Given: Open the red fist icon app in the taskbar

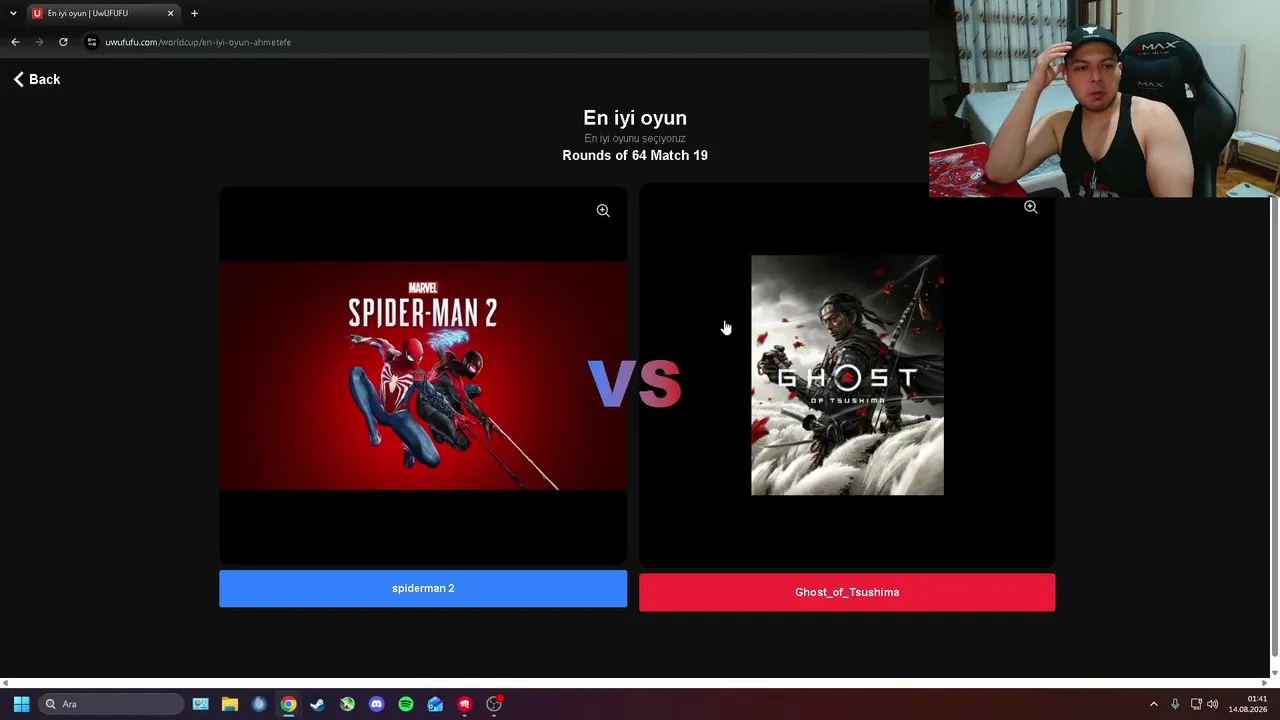Looking at the screenshot, I should [464, 704].
